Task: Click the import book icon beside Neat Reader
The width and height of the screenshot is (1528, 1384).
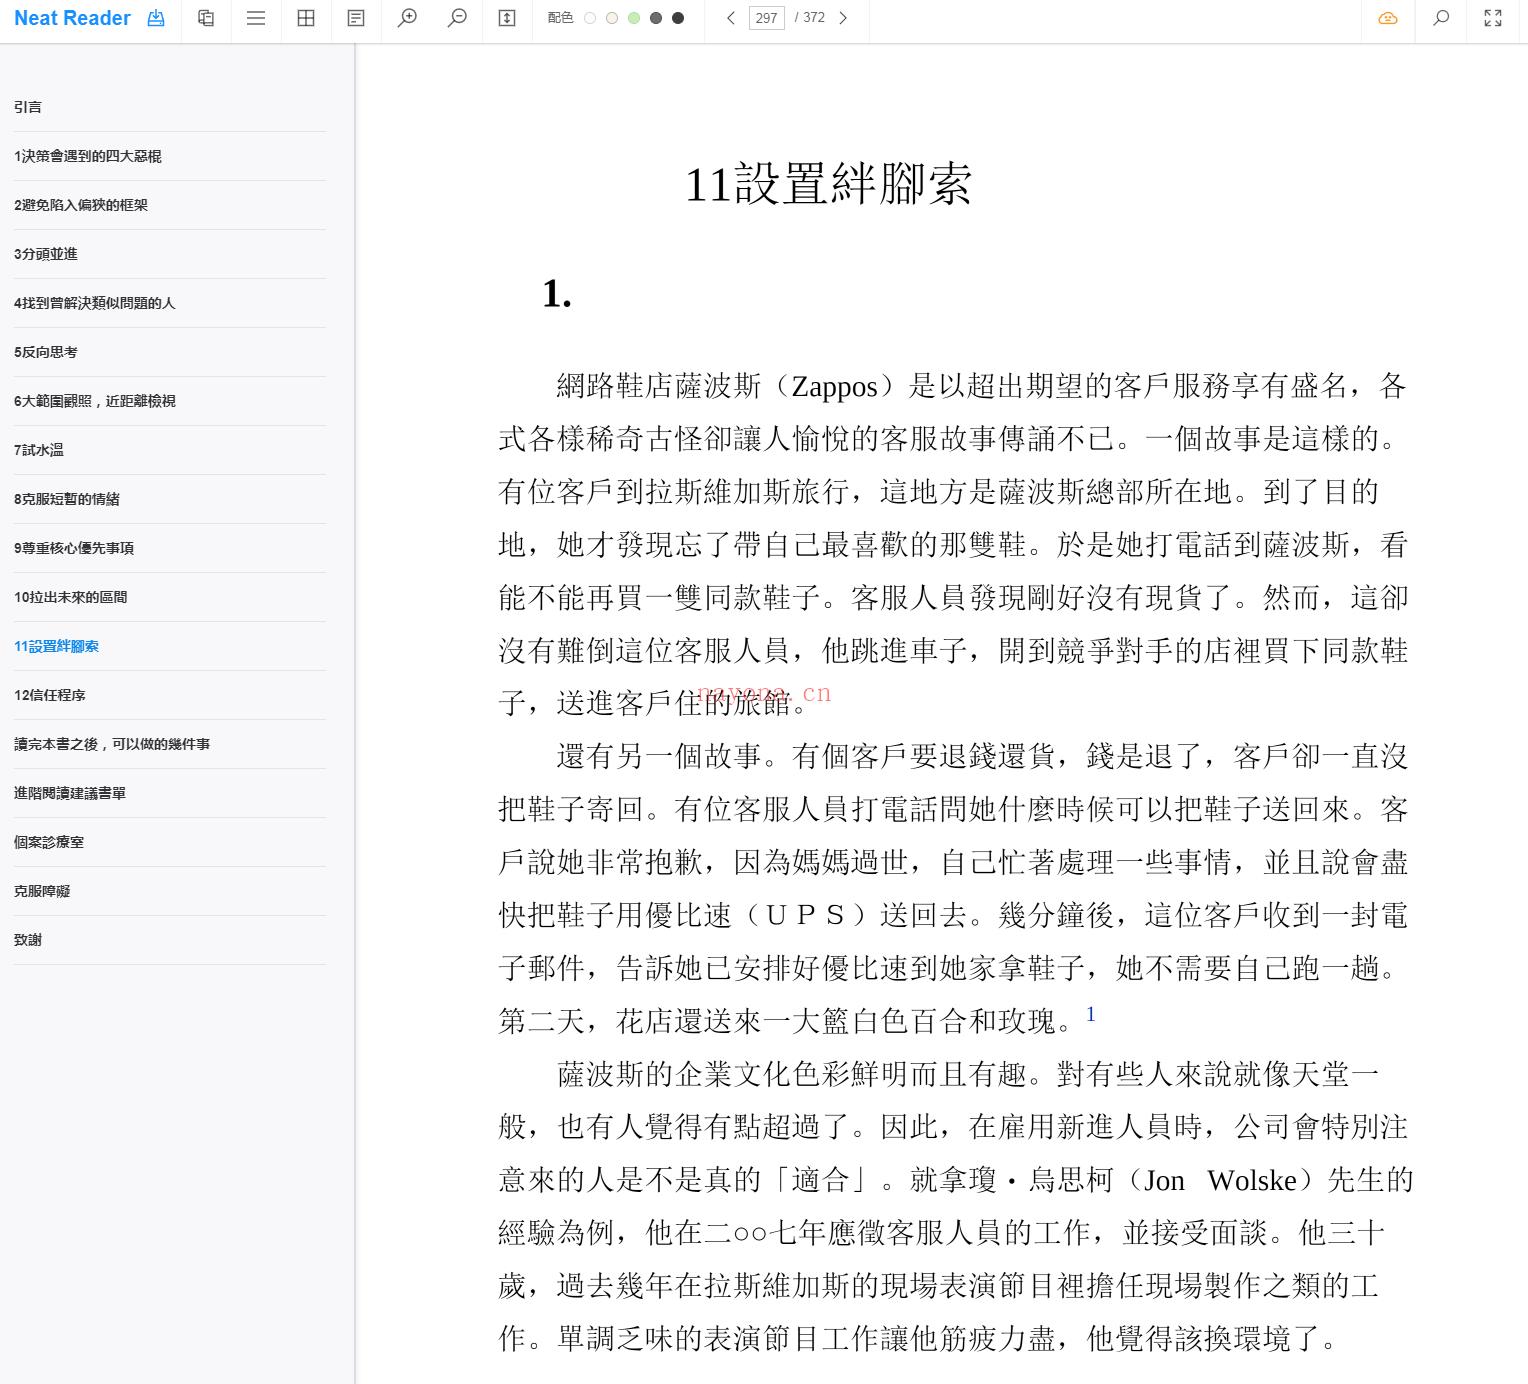Action: tap(156, 18)
